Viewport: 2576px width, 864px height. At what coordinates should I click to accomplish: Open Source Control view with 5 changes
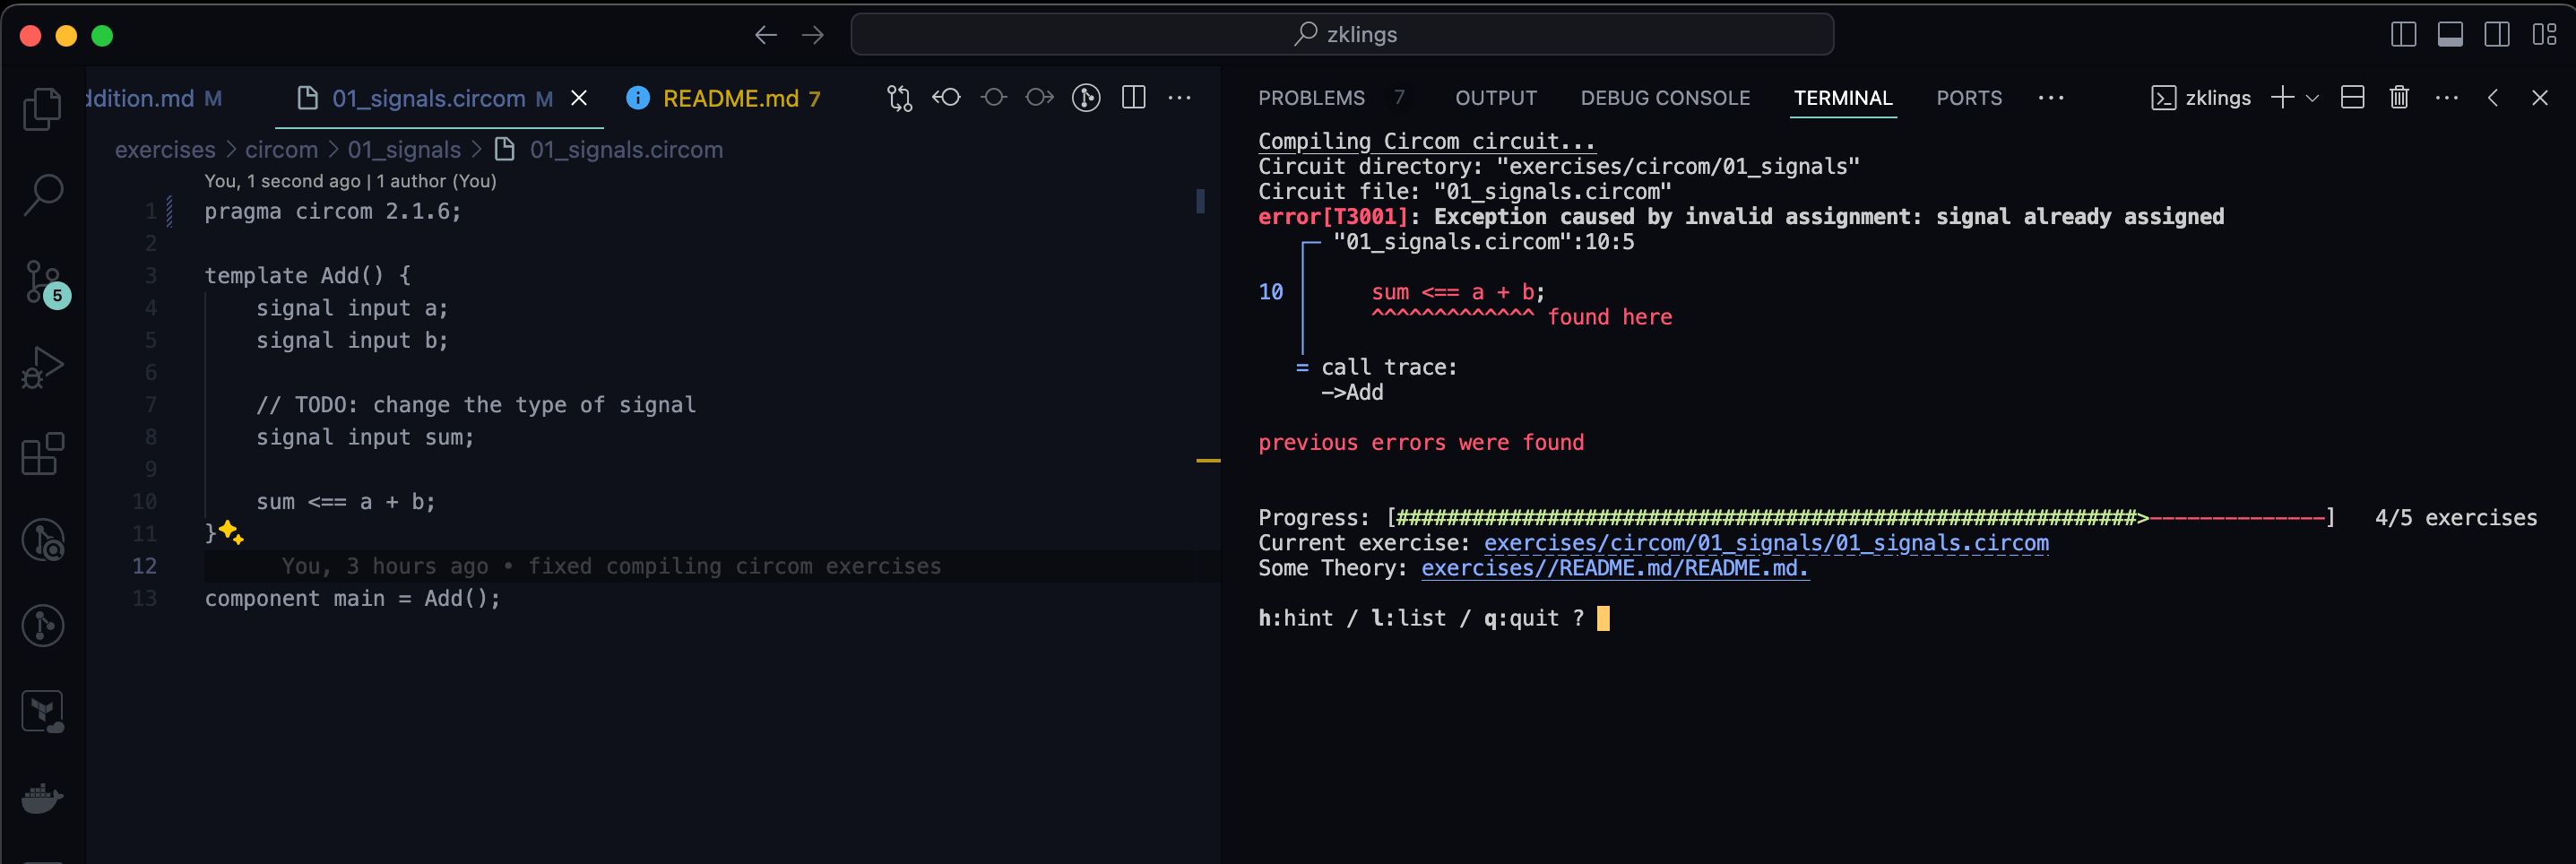[45, 283]
